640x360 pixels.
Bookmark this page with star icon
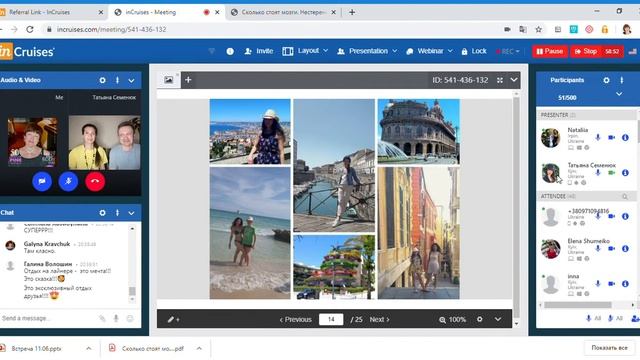[539, 29]
